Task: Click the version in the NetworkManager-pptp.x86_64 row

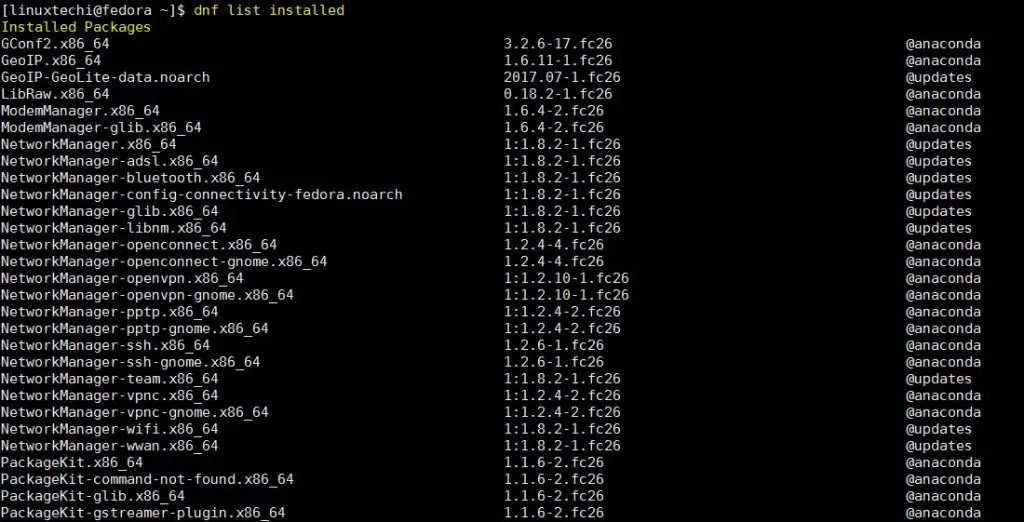Action: pyautogui.click(x=562, y=312)
